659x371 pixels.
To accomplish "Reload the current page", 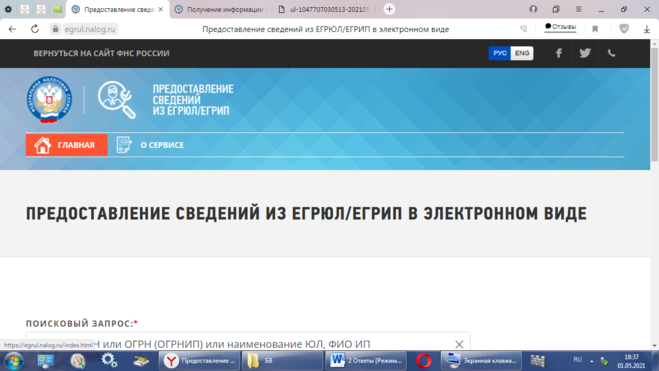I will tap(35, 29).
